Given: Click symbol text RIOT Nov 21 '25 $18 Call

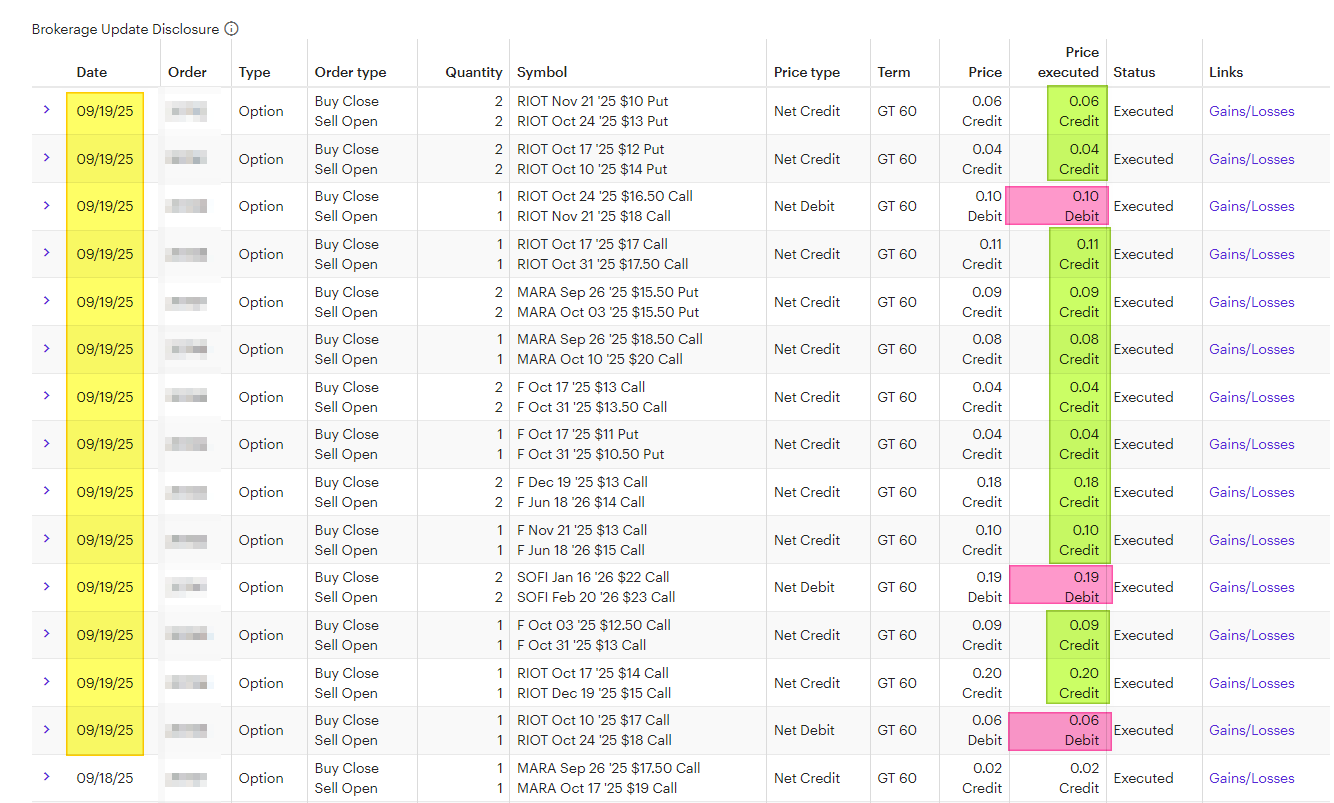Looking at the screenshot, I should click(x=594, y=216).
